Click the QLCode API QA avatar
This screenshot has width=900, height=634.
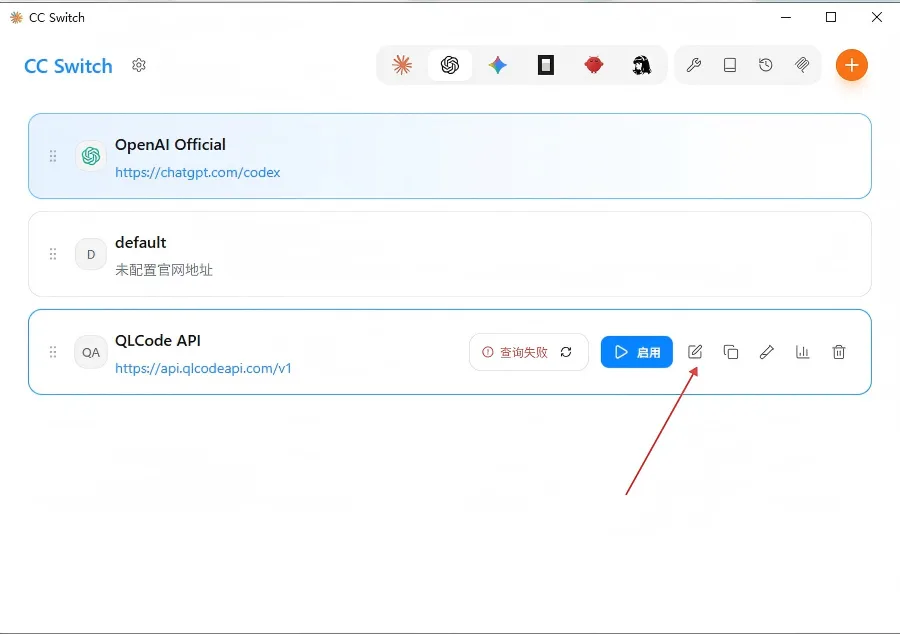91,352
